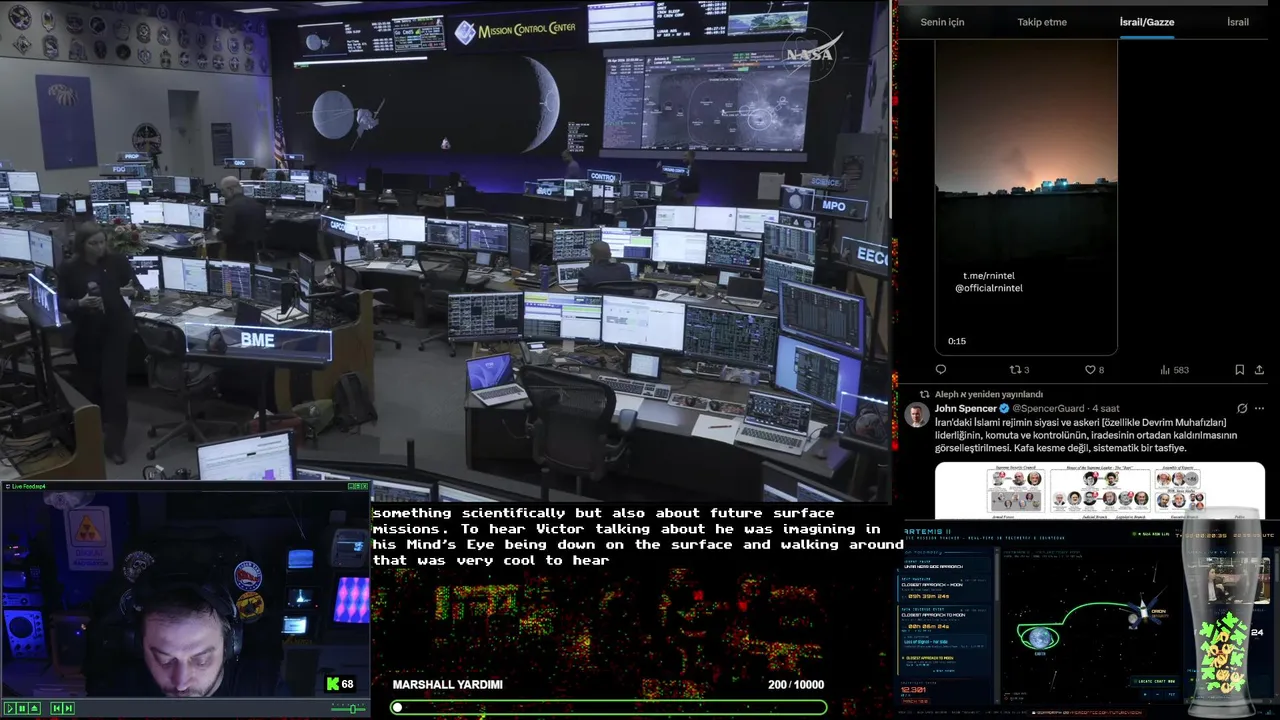The image size is (1280, 720).
Task: Open the more options menu on John Spencer post
Action: pyautogui.click(x=1259, y=408)
